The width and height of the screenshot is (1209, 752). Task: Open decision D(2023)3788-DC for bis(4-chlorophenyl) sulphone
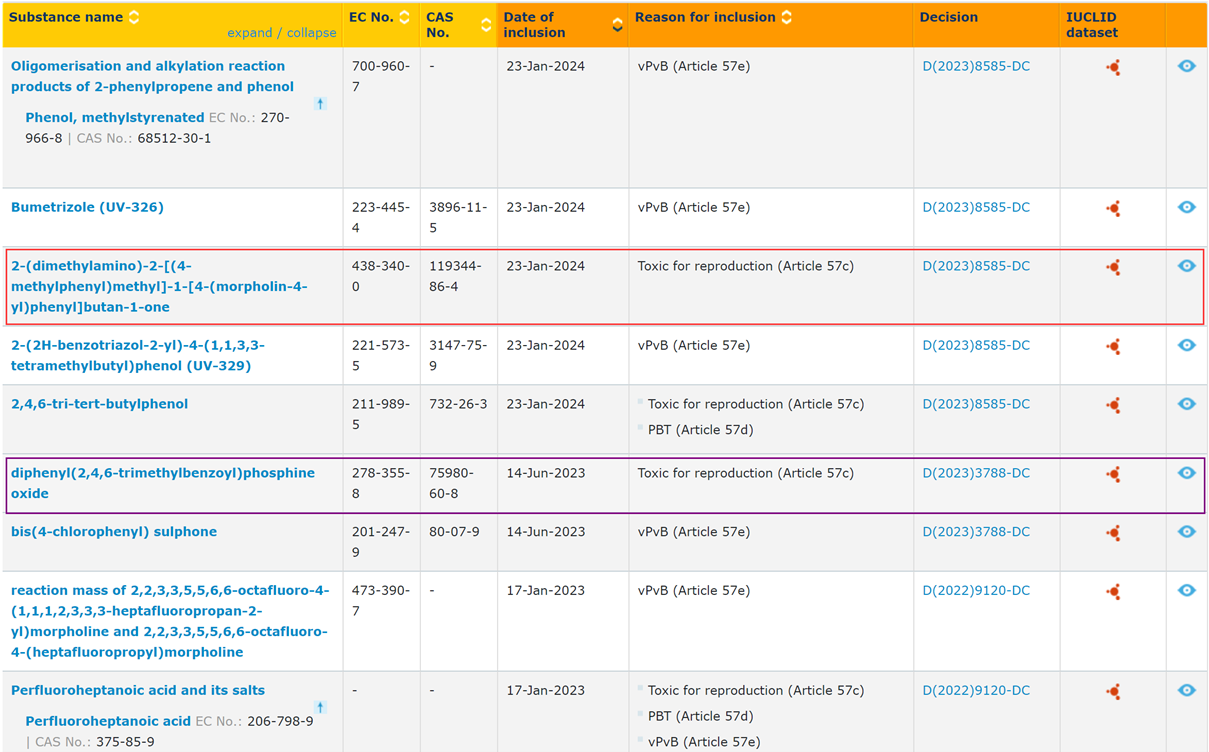[x=976, y=532]
